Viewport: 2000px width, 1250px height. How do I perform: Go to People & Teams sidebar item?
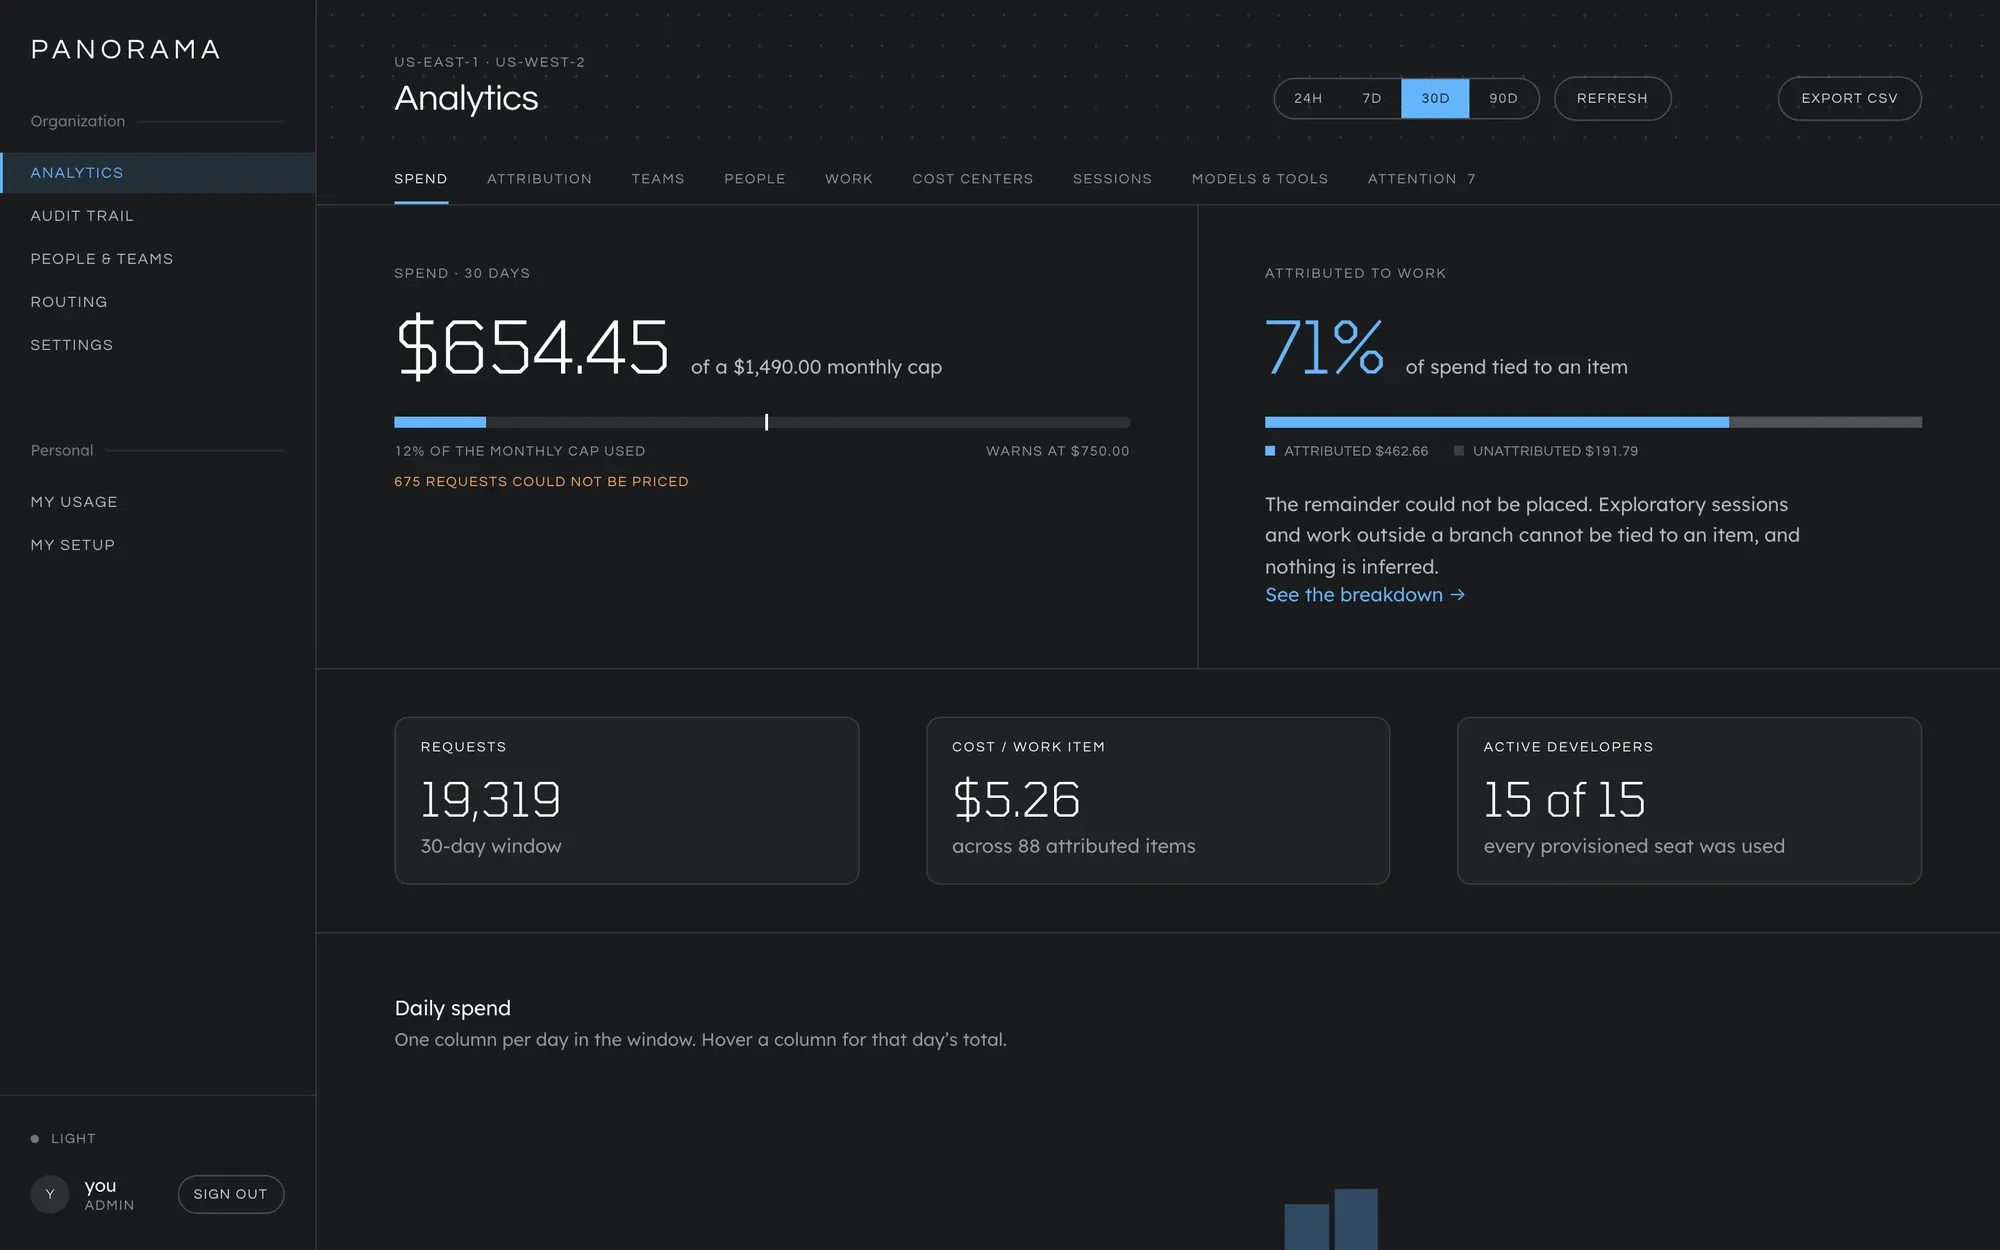click(x=158, y=259)
